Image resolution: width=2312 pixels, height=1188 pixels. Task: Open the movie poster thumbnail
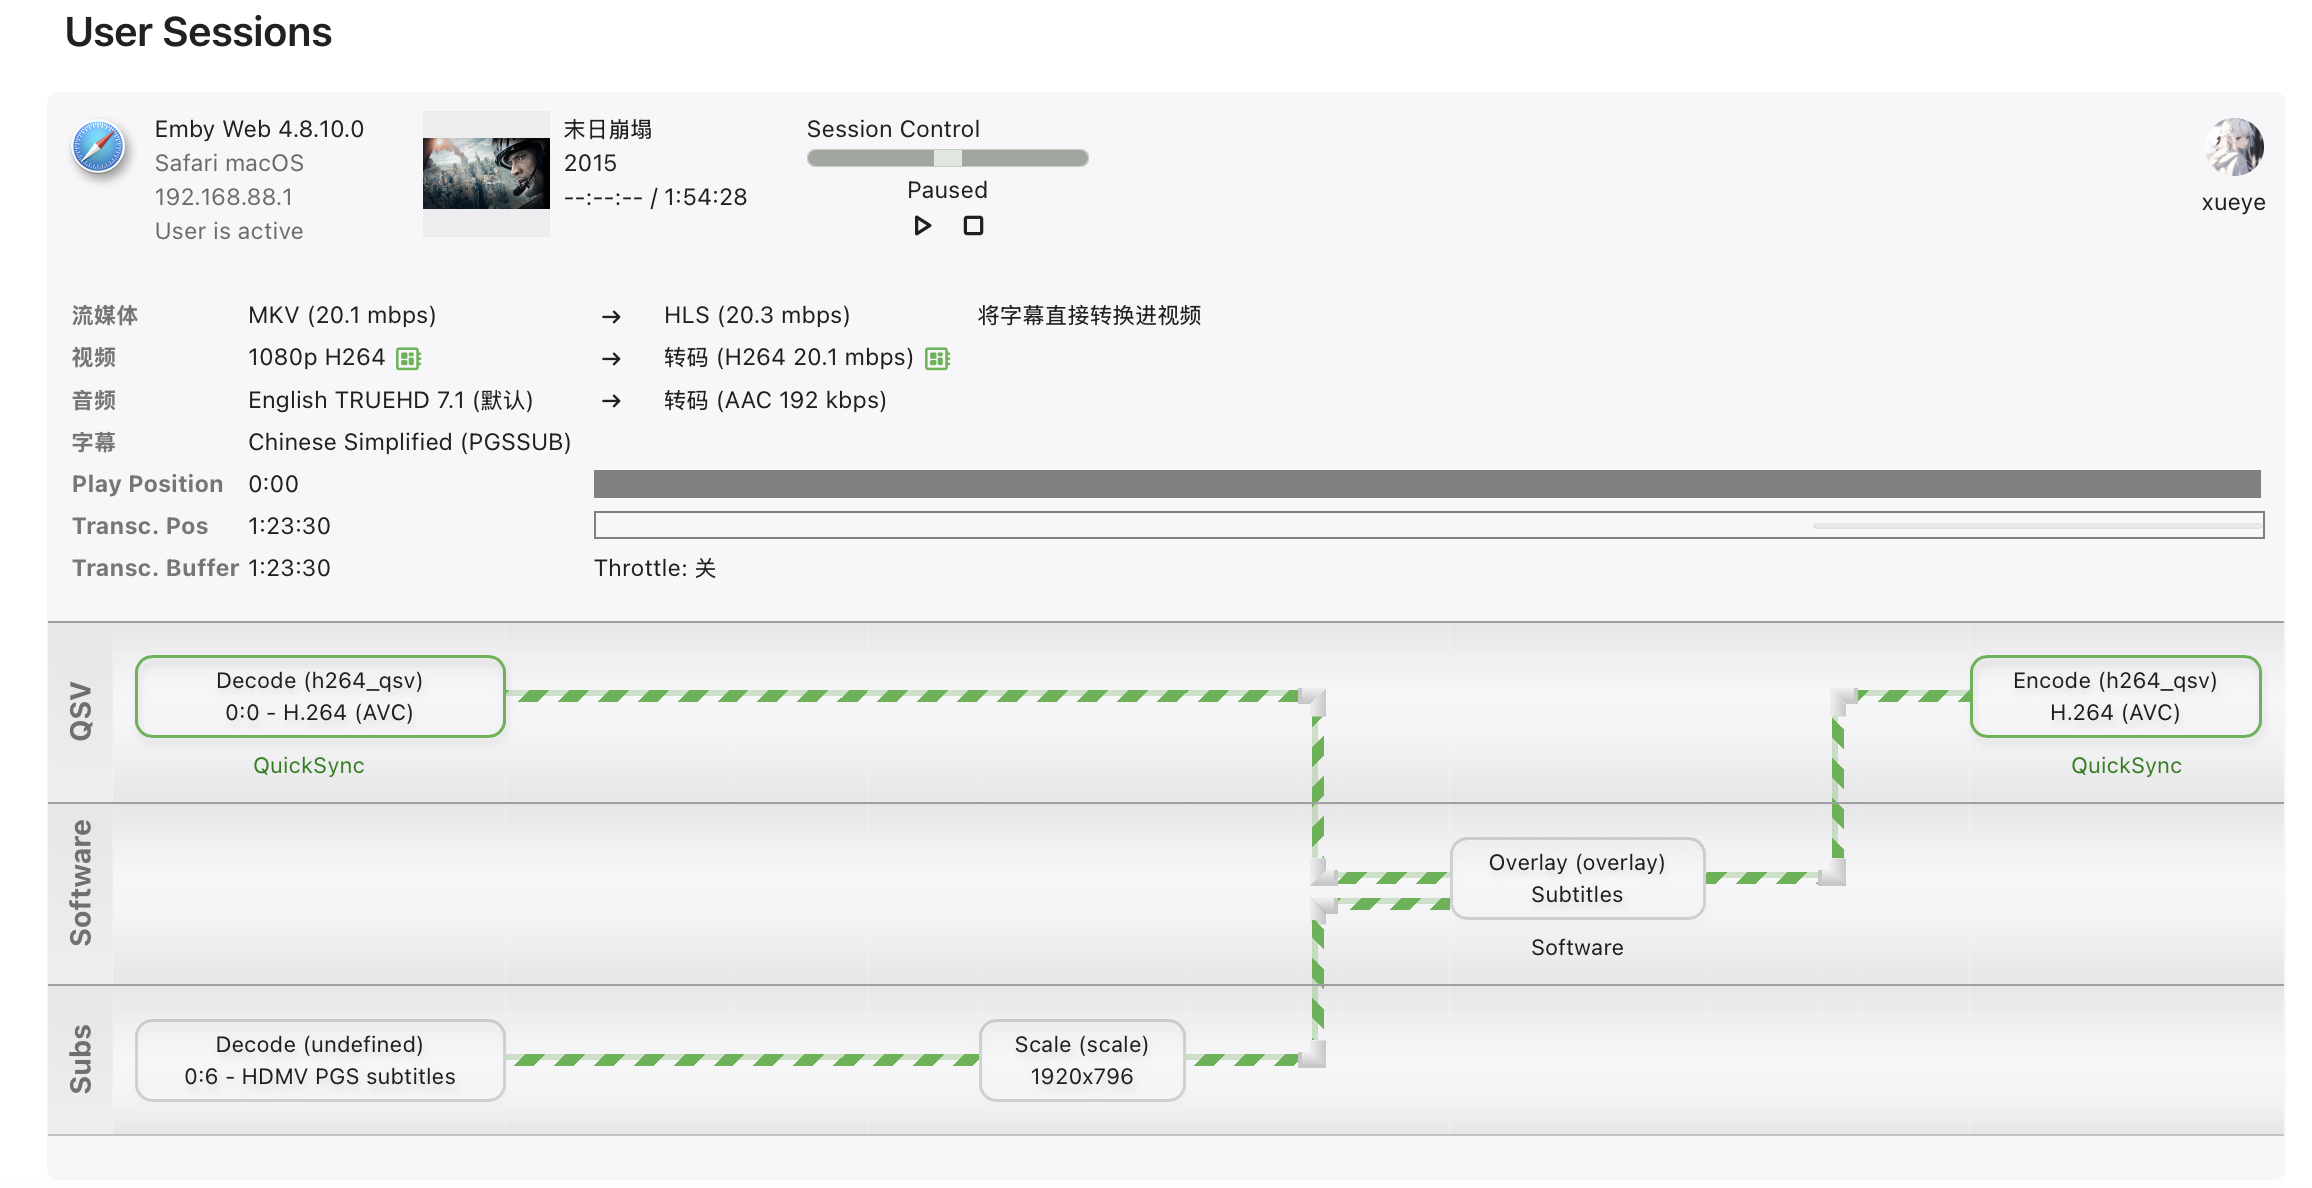pos(486,173)
